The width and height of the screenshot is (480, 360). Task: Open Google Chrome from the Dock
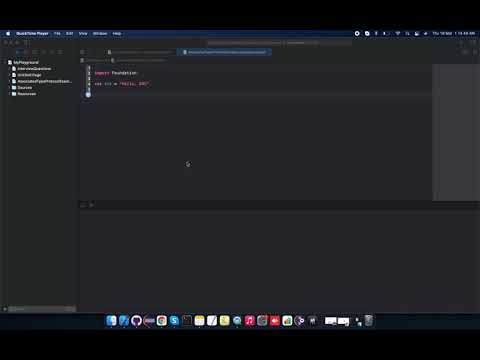point(162,321)
